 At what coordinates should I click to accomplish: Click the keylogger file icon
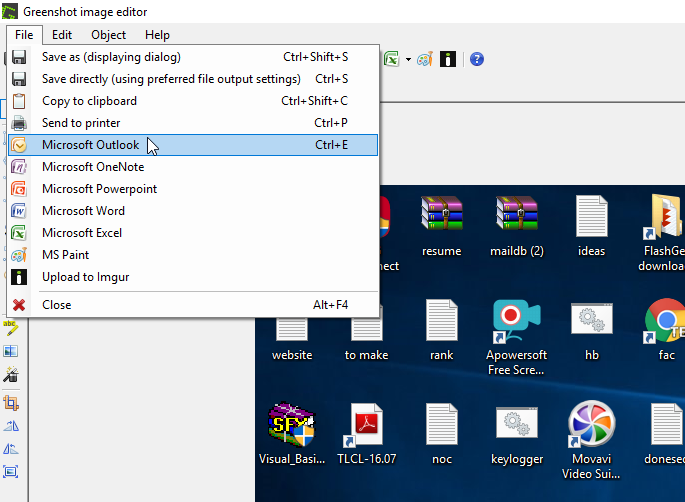click(x=517, y=422)
